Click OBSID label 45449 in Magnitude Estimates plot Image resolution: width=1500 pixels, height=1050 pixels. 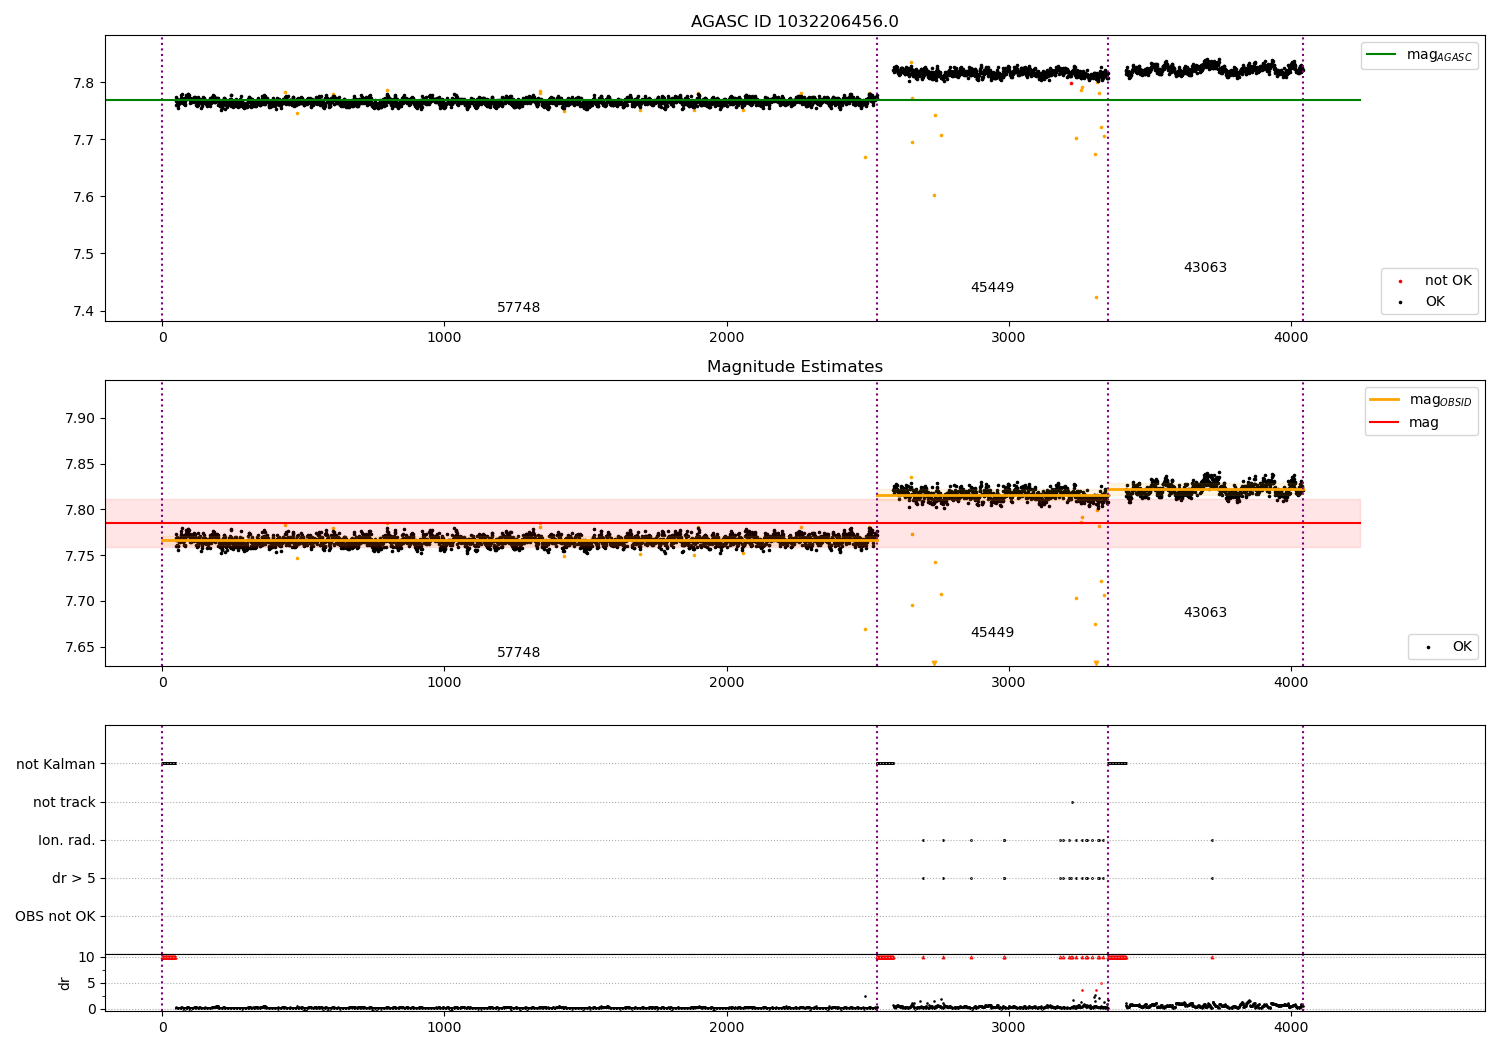[992, 633]
